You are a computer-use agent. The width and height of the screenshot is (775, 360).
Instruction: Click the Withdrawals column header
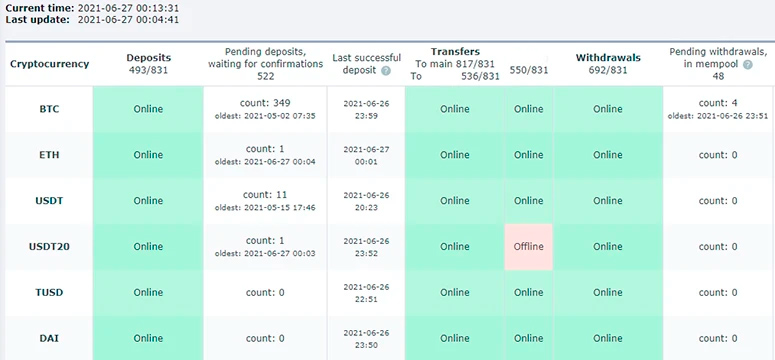pos(608,58)
